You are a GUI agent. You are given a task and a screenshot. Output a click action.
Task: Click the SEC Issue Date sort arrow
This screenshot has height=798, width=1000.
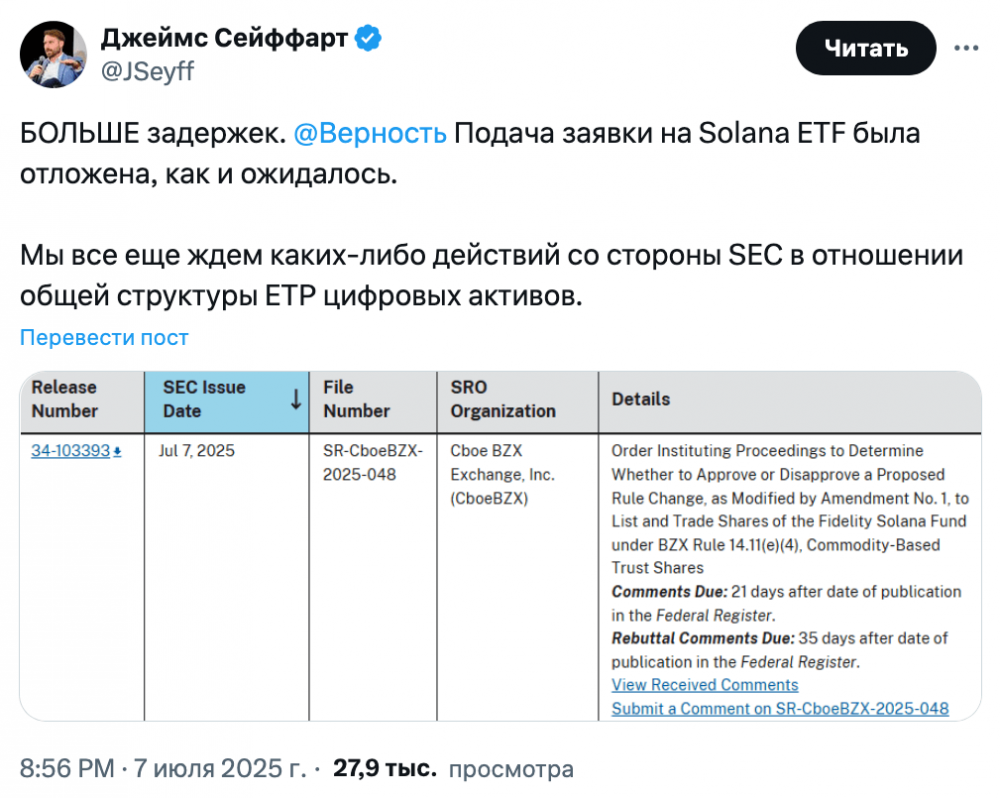tap(296, 399)
